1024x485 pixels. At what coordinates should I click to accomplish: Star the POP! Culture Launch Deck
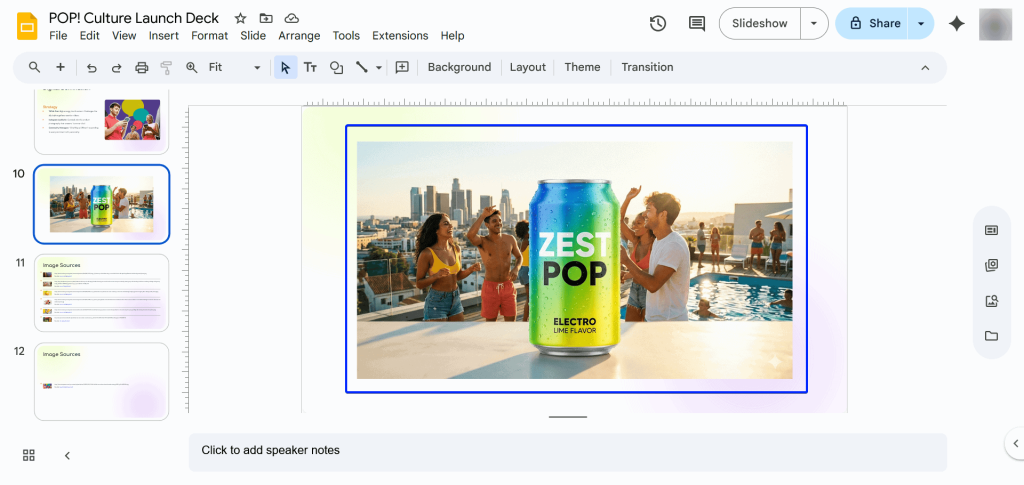tap(240, 18)
